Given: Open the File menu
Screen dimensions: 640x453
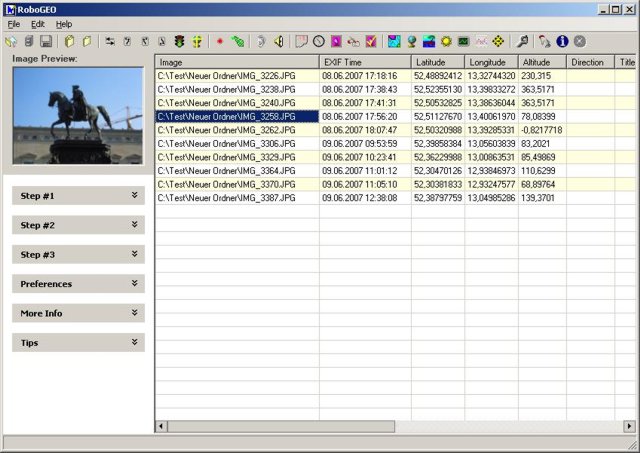Looking at the screenshot, I should click(14, 23).
